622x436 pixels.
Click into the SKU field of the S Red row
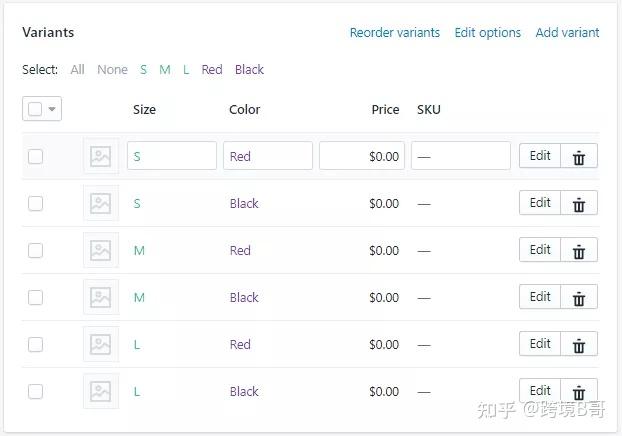click(x=460, y=156)
